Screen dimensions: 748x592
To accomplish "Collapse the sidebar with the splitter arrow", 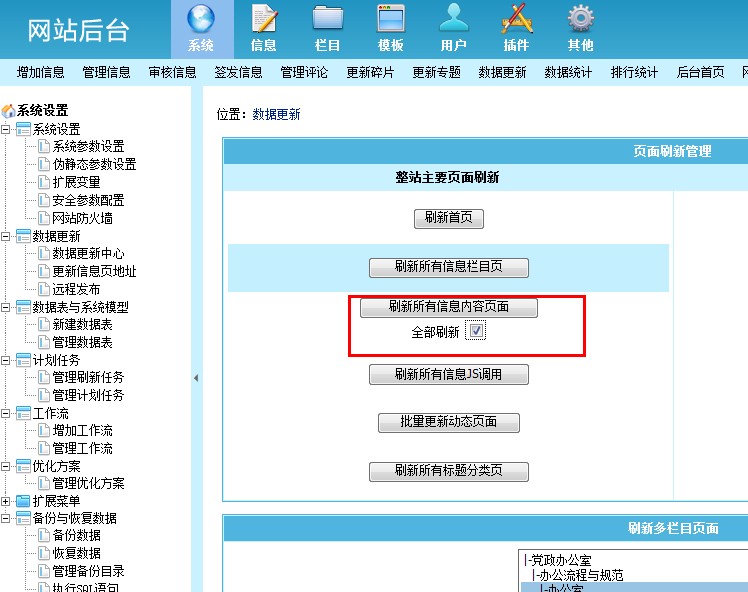I will pos(196,378).
